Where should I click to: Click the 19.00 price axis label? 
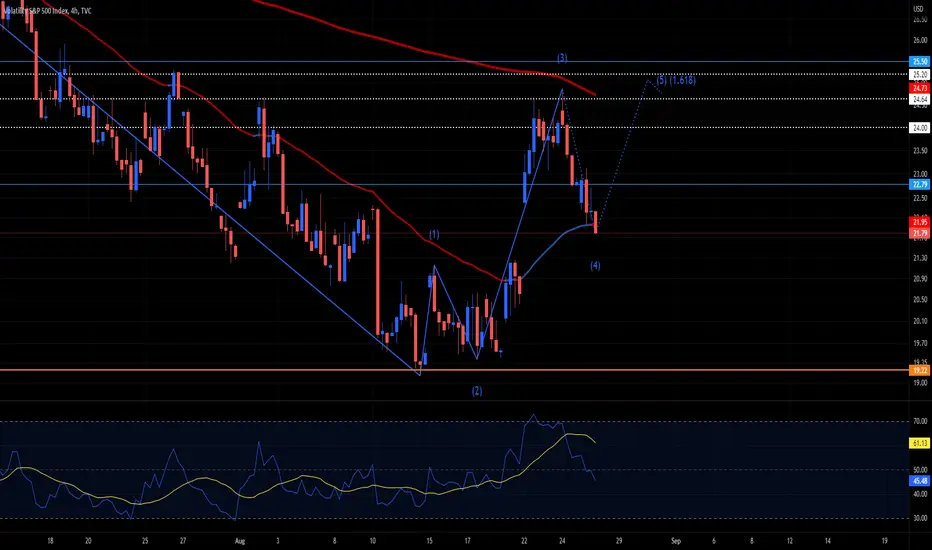pos(920,383)
